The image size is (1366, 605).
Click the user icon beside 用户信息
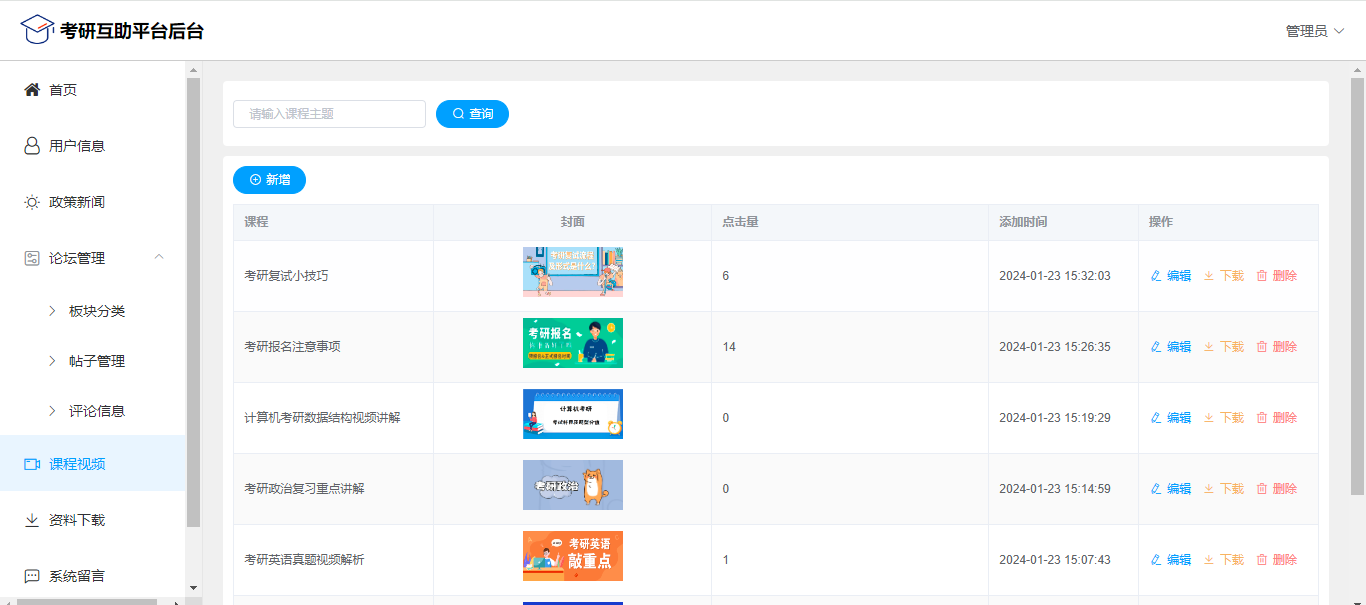tap(32, 146)
